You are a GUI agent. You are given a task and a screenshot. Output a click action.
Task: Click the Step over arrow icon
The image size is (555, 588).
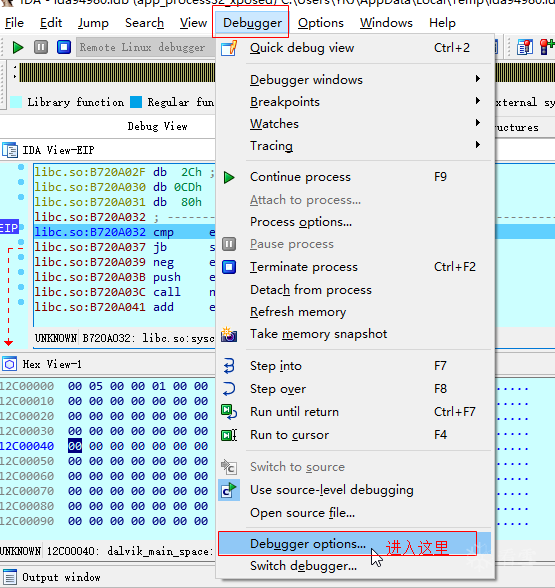(x=229, y=389)
